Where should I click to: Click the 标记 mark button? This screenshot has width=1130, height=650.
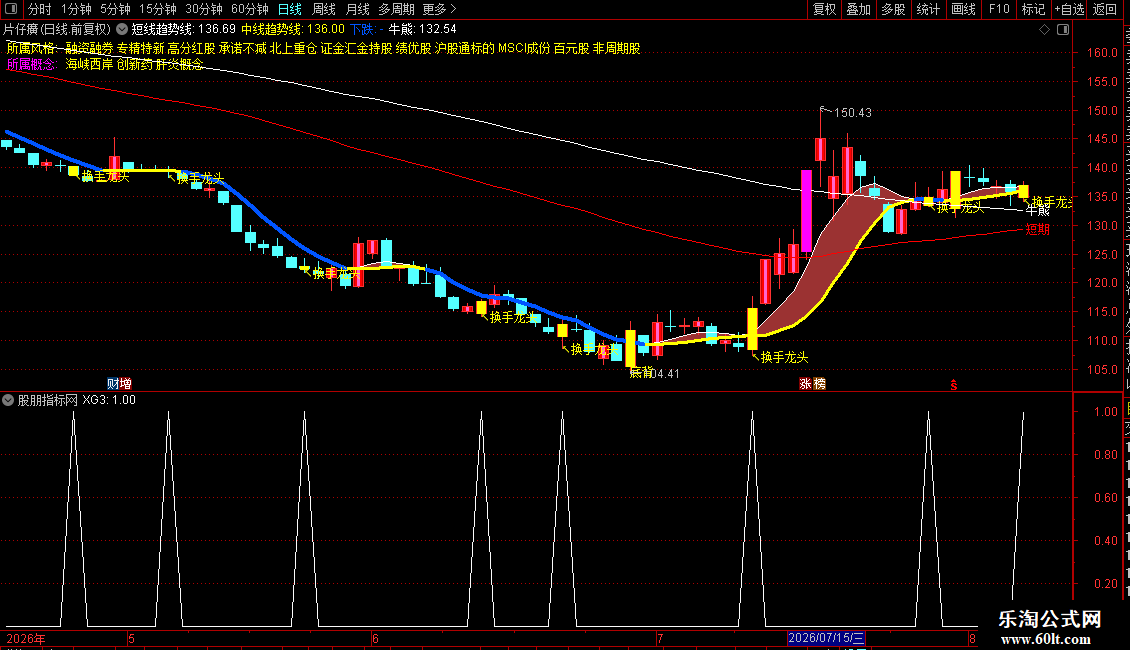(x=1033, y=9)
